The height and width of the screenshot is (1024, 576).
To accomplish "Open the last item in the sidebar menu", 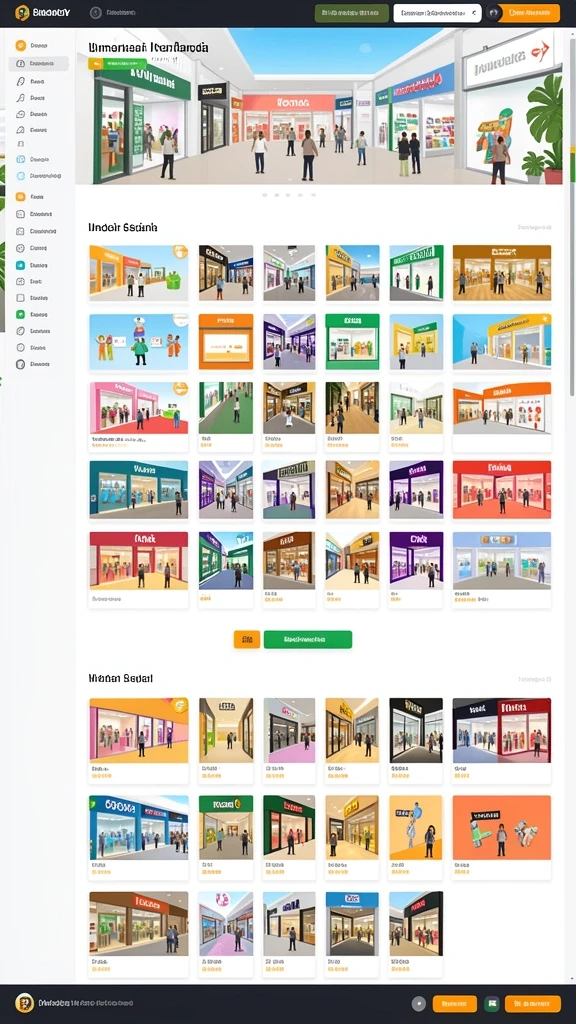I will tap(34, 364).
